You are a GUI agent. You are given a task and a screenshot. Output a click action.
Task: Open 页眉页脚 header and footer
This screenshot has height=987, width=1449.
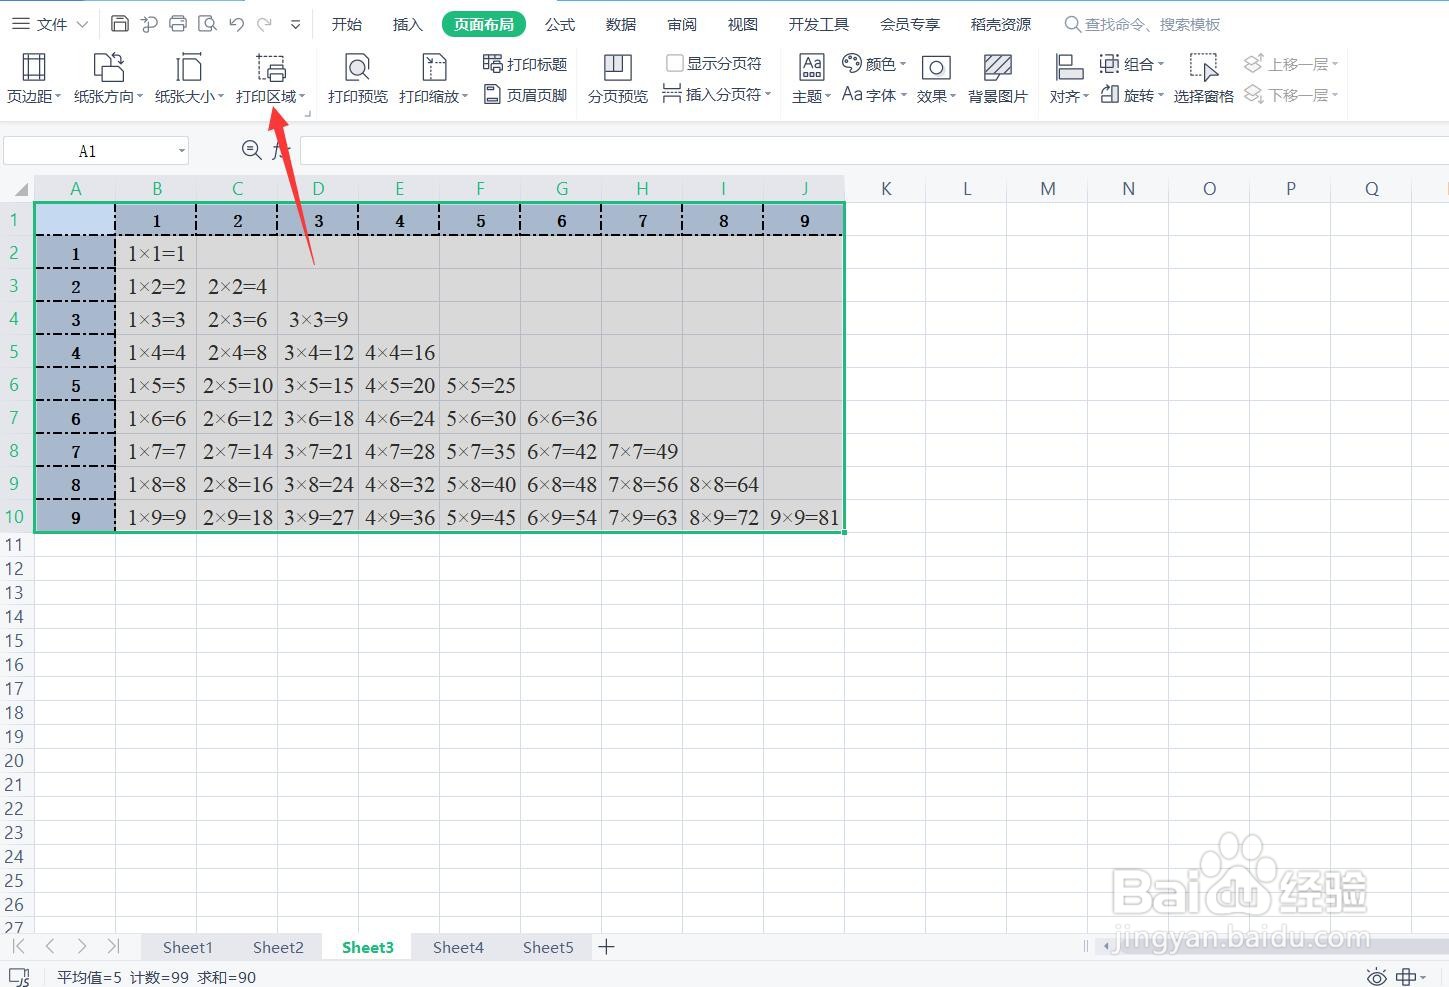[525, 95]
